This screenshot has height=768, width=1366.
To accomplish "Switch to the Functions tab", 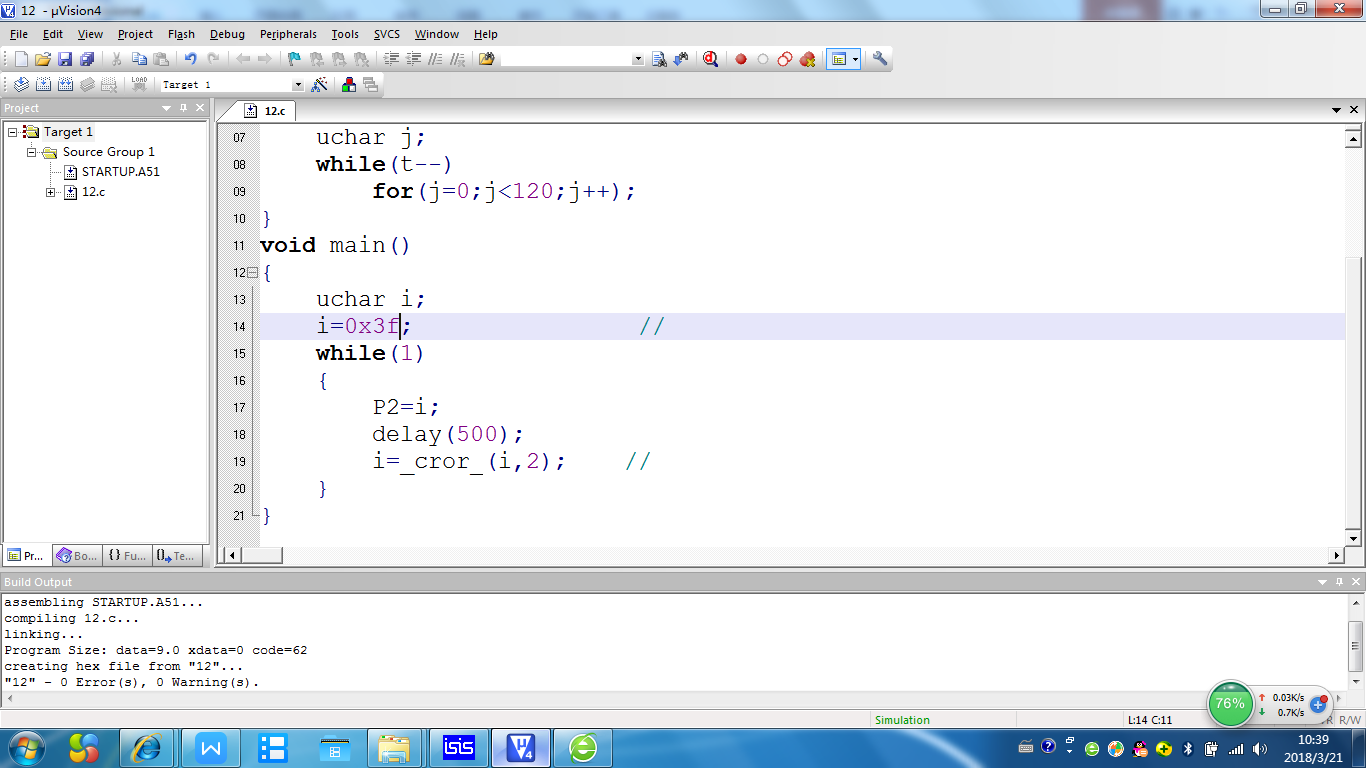I will click(x=127, y=555).
